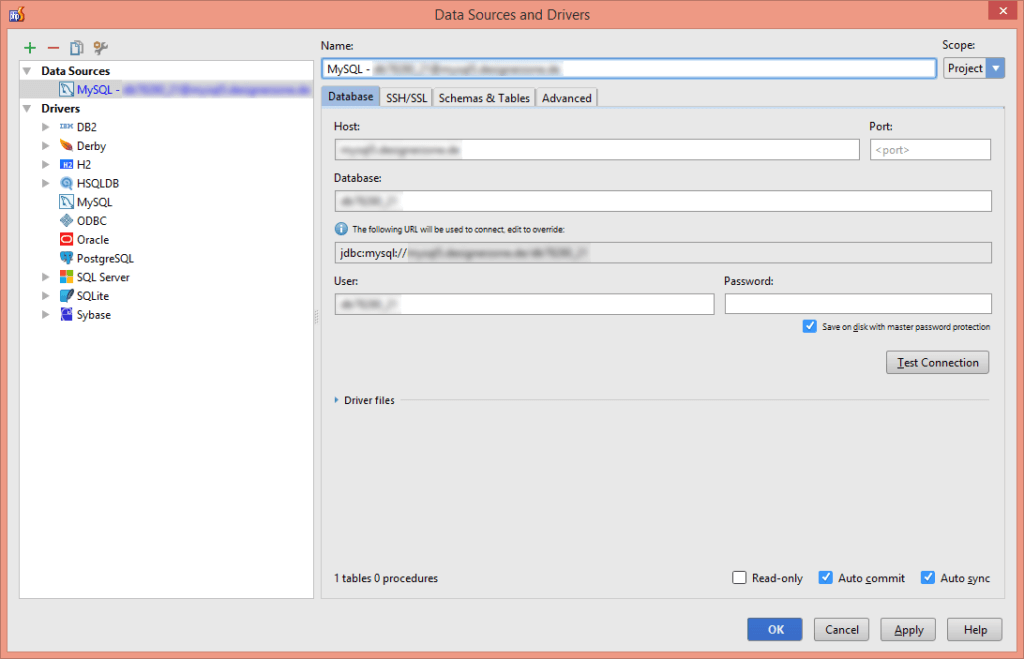Image resolution: width=1024 pixels, height=659 pixels.
Task: Add a new data source with the plus icon
Action: tap(29, 47)
